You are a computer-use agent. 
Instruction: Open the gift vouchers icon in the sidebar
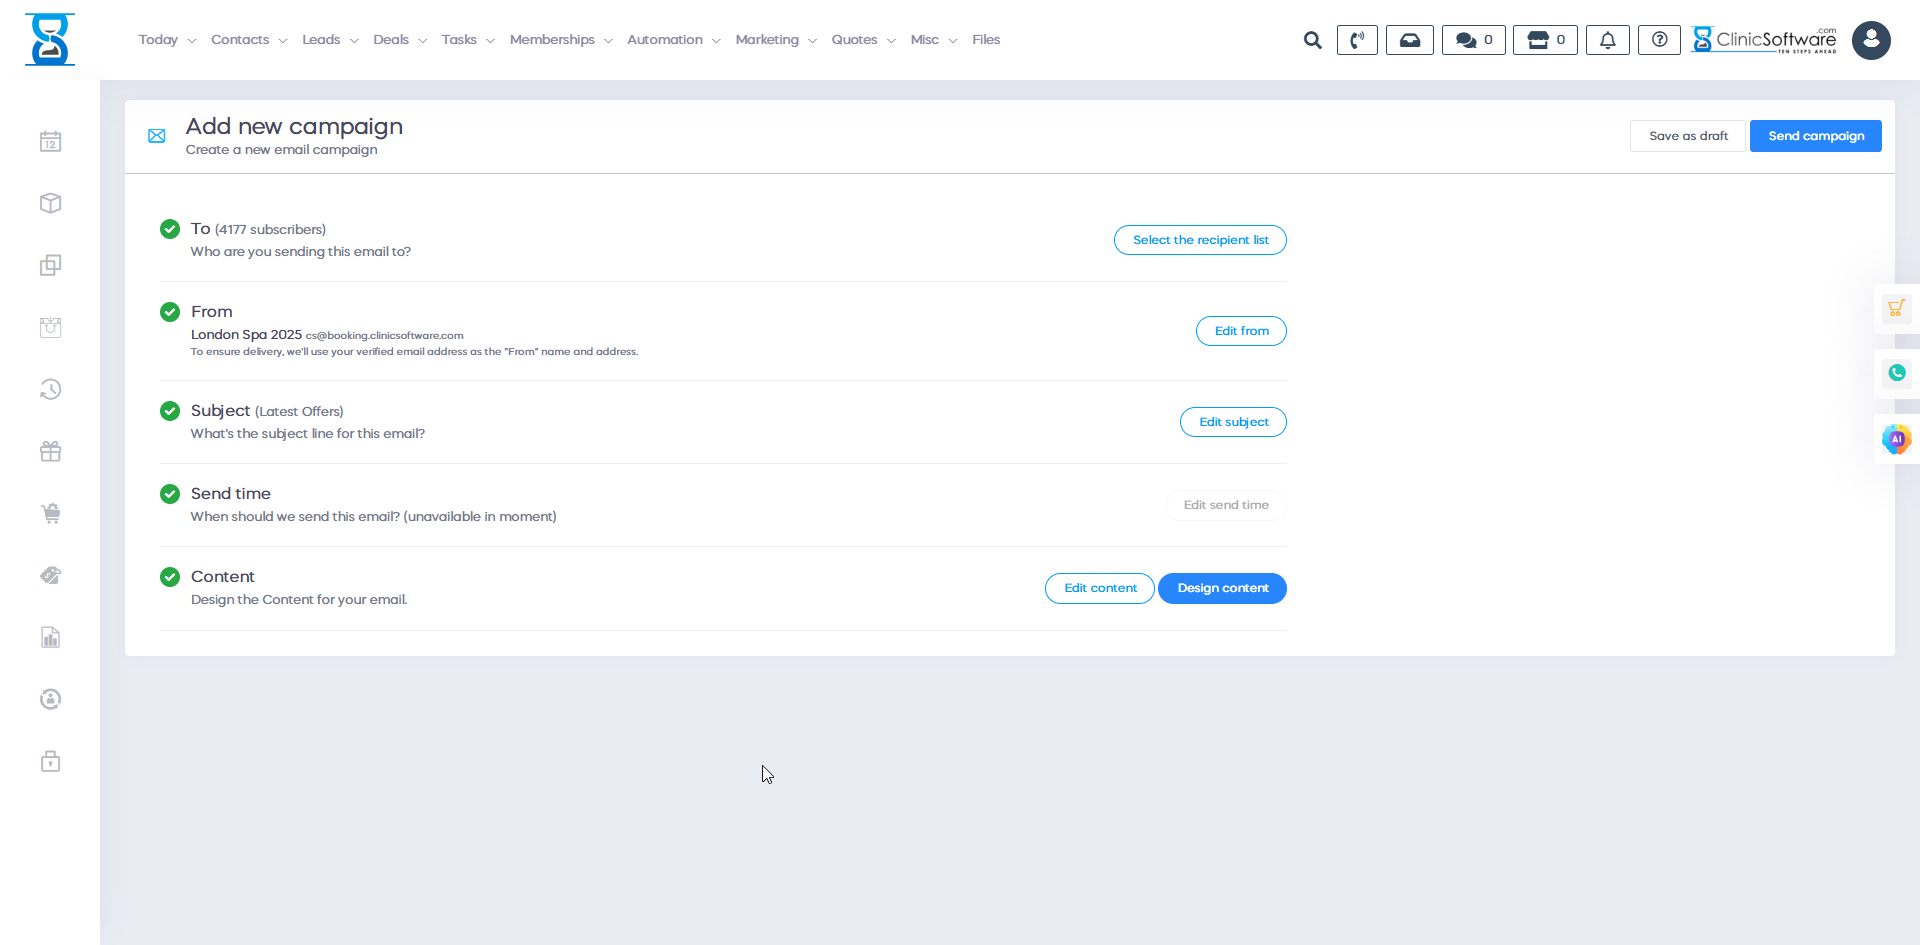(50, 451)
